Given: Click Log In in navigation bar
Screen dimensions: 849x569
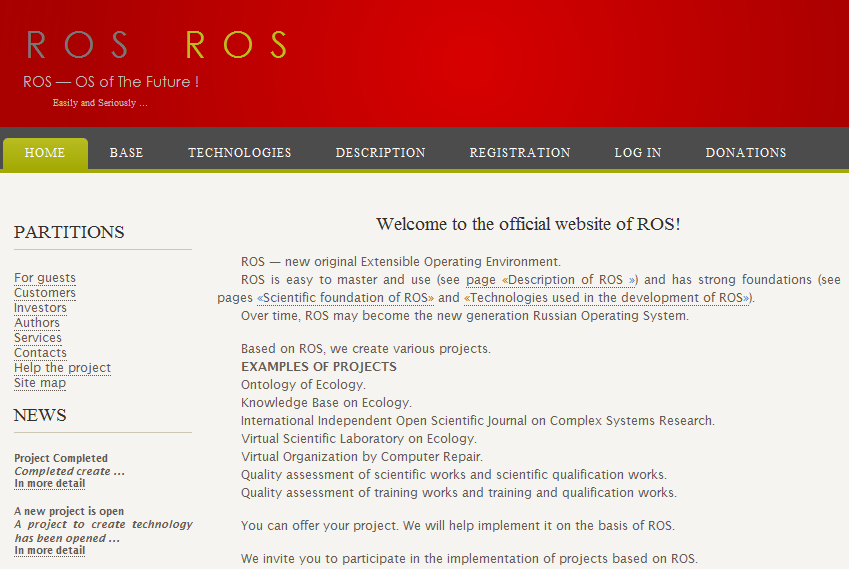Looking at the screenshot, I should coord(638,153).
